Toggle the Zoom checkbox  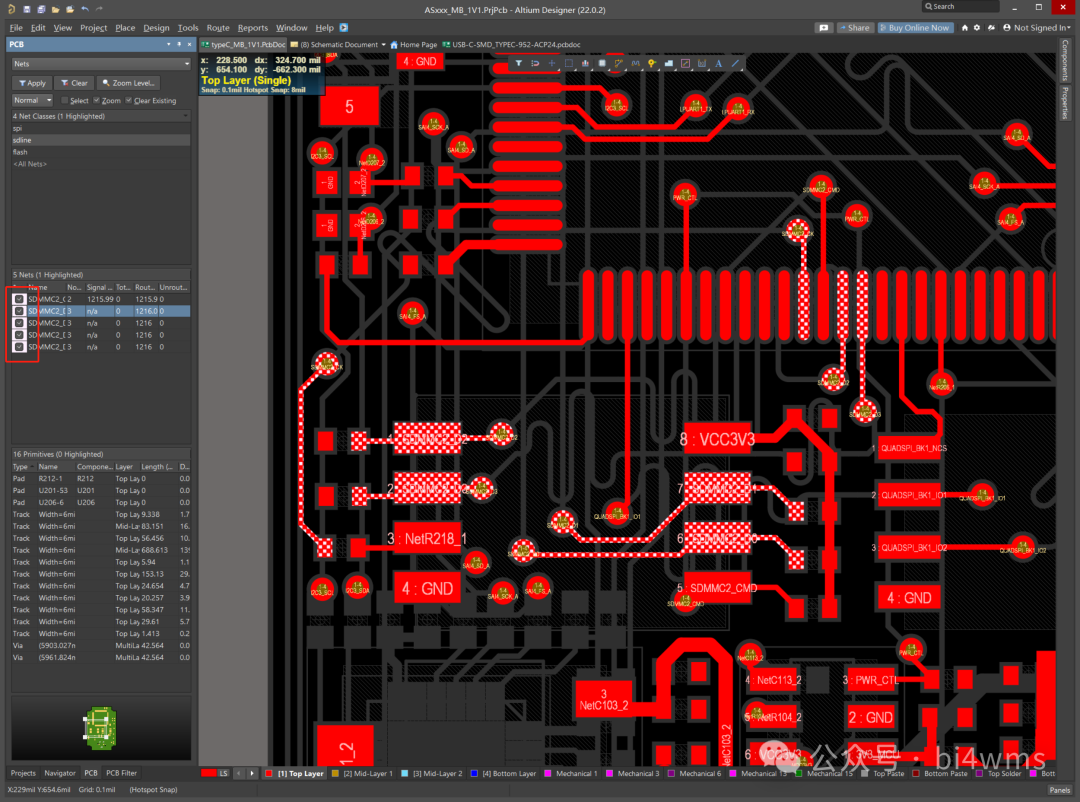pos(97,100)
